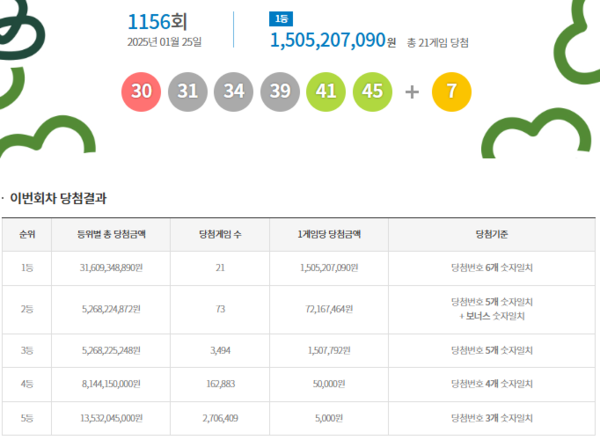The image size is (600, 440).
Task: Click the 162,883 winning games cell
Action: tap(220, 384)
